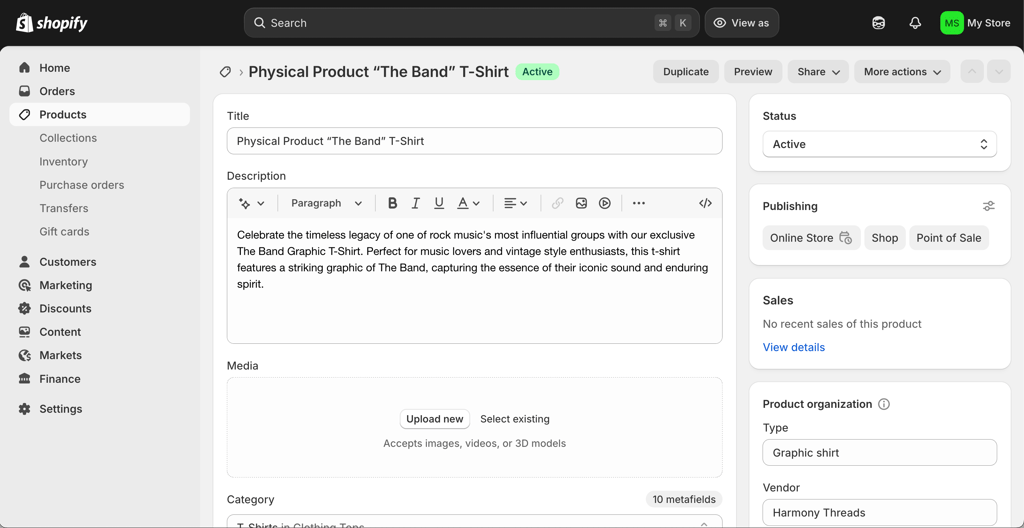Screen dimensions: 1024x528
Task: Click the Marketing sidebar icon
Action: pos(24,286)
